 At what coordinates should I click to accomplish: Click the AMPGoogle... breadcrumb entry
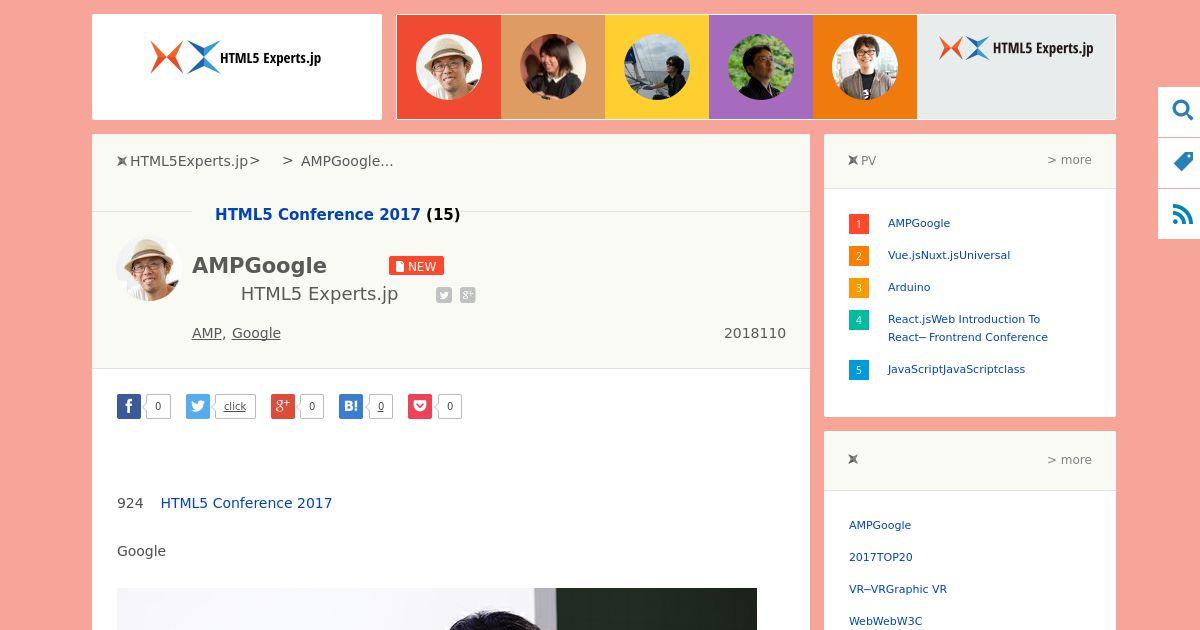pos(347,161)
